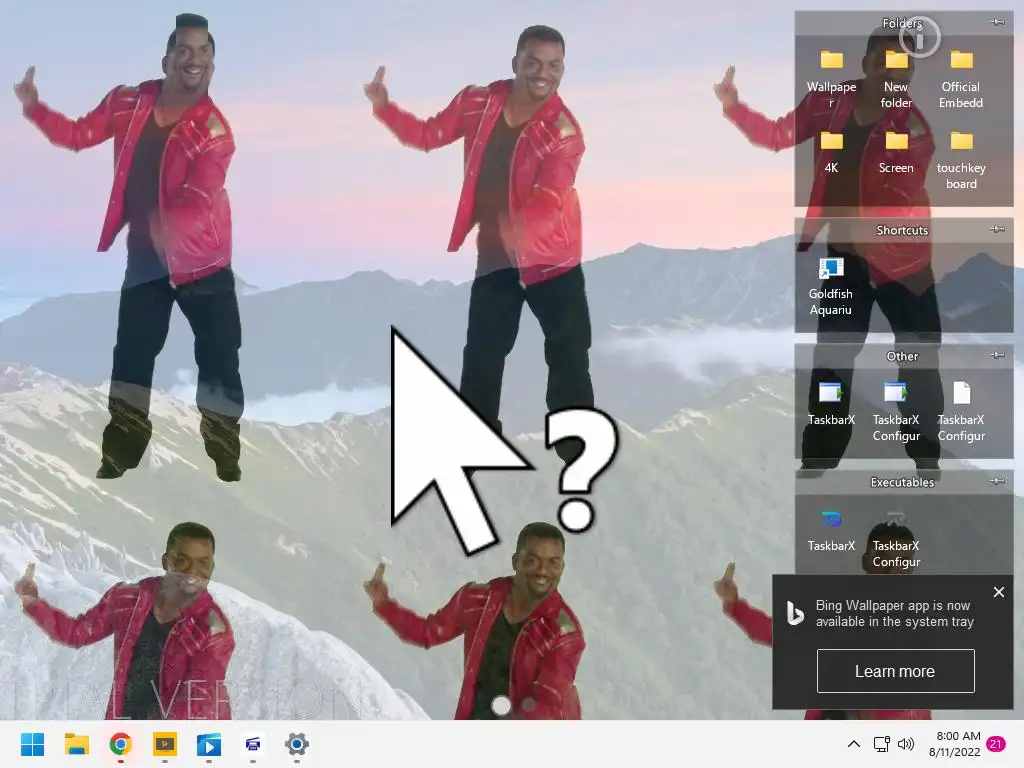
Task: Select the first white page dot
Action: tap(501, 705)
